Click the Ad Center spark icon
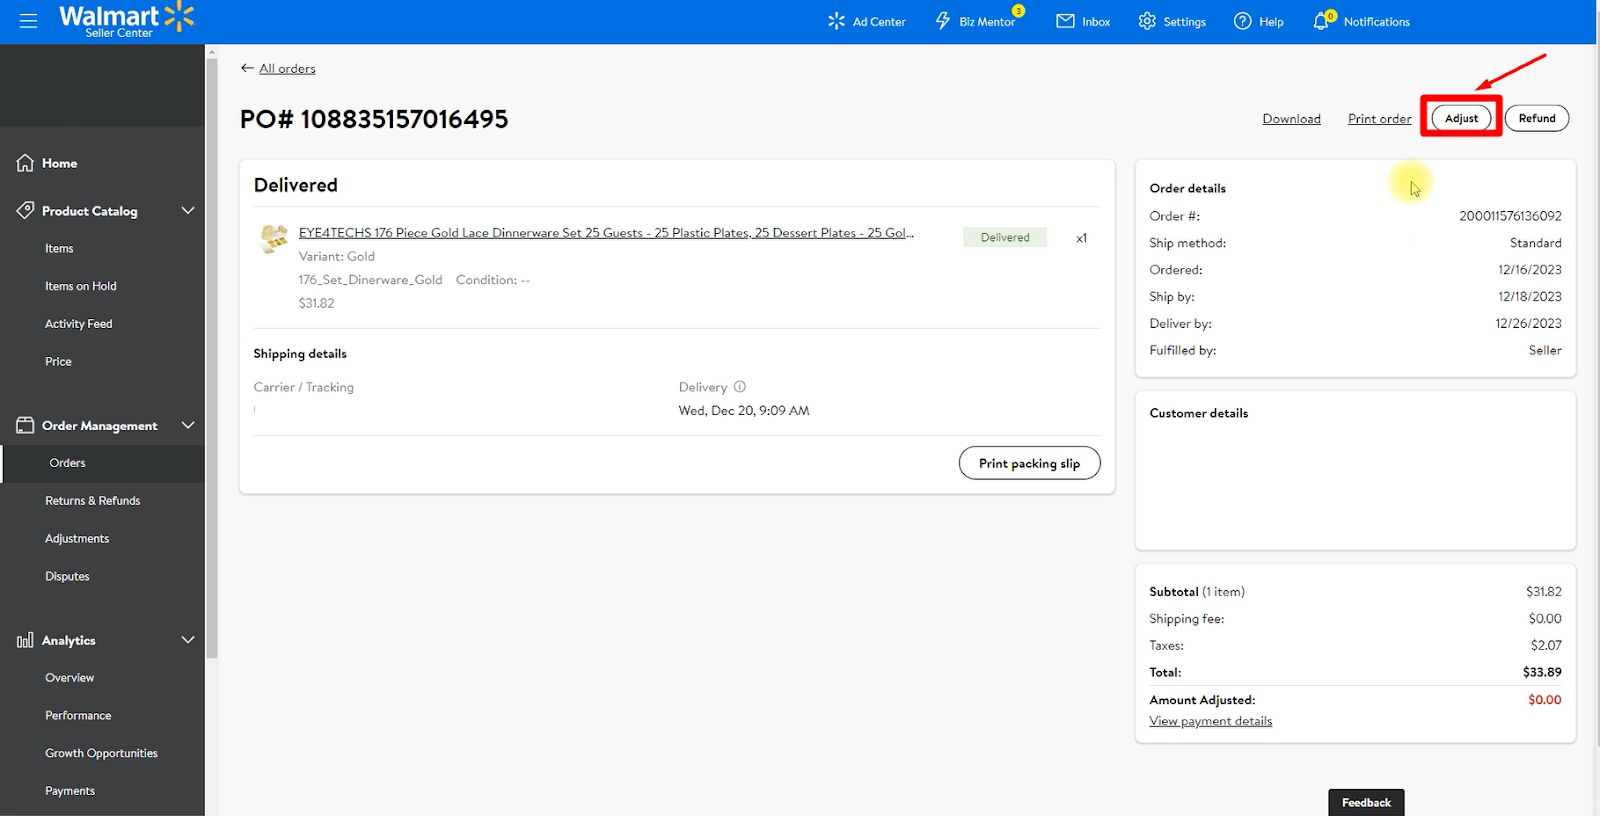Screen dimensions: 1600x816 pyautogui.click(x=836, y=21)
